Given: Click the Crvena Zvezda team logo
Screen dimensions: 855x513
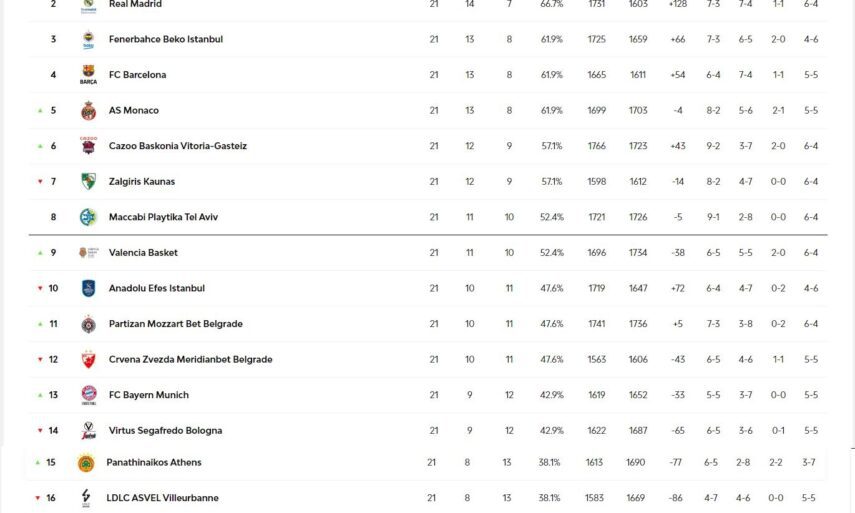Looking at the screenshot, I should click(x=88, y=359).
